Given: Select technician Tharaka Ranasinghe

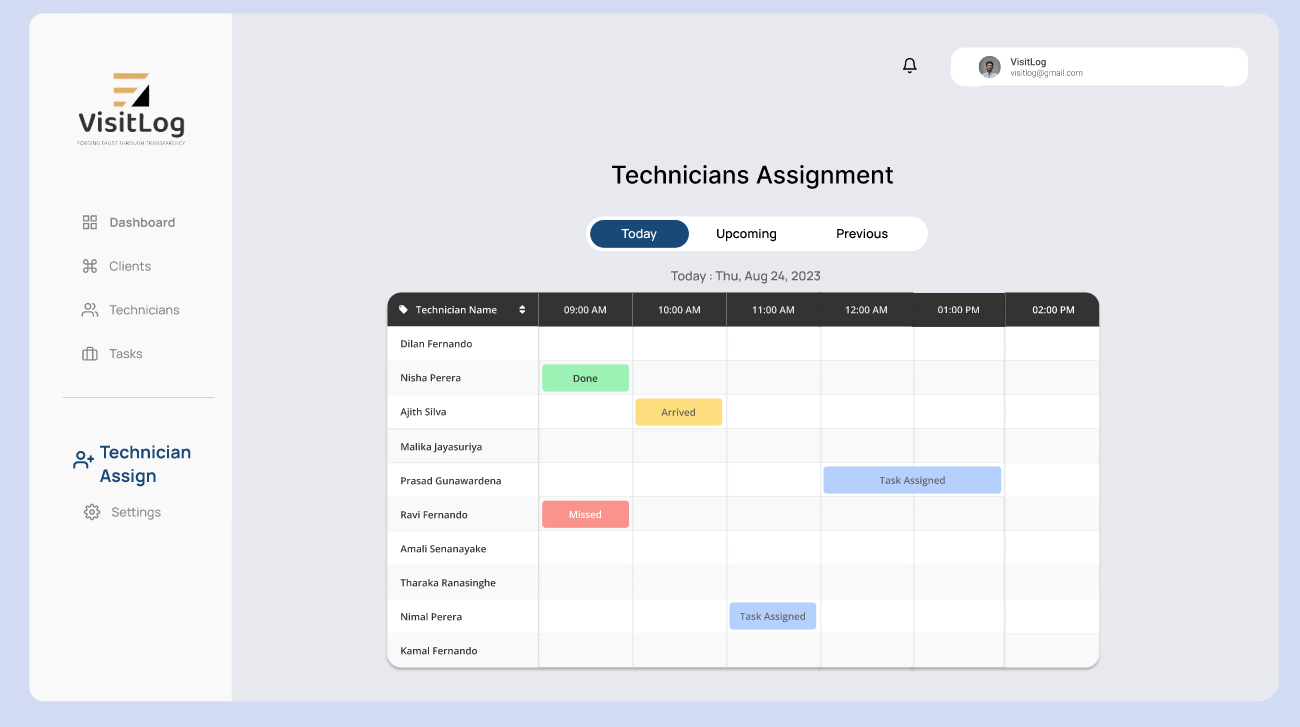Looking at the screenshot, I should (448, 583).
